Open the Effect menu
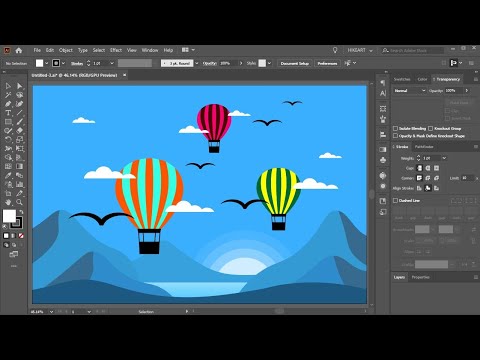This screenshot has height=360, width=480. click(x=116, y=50)
